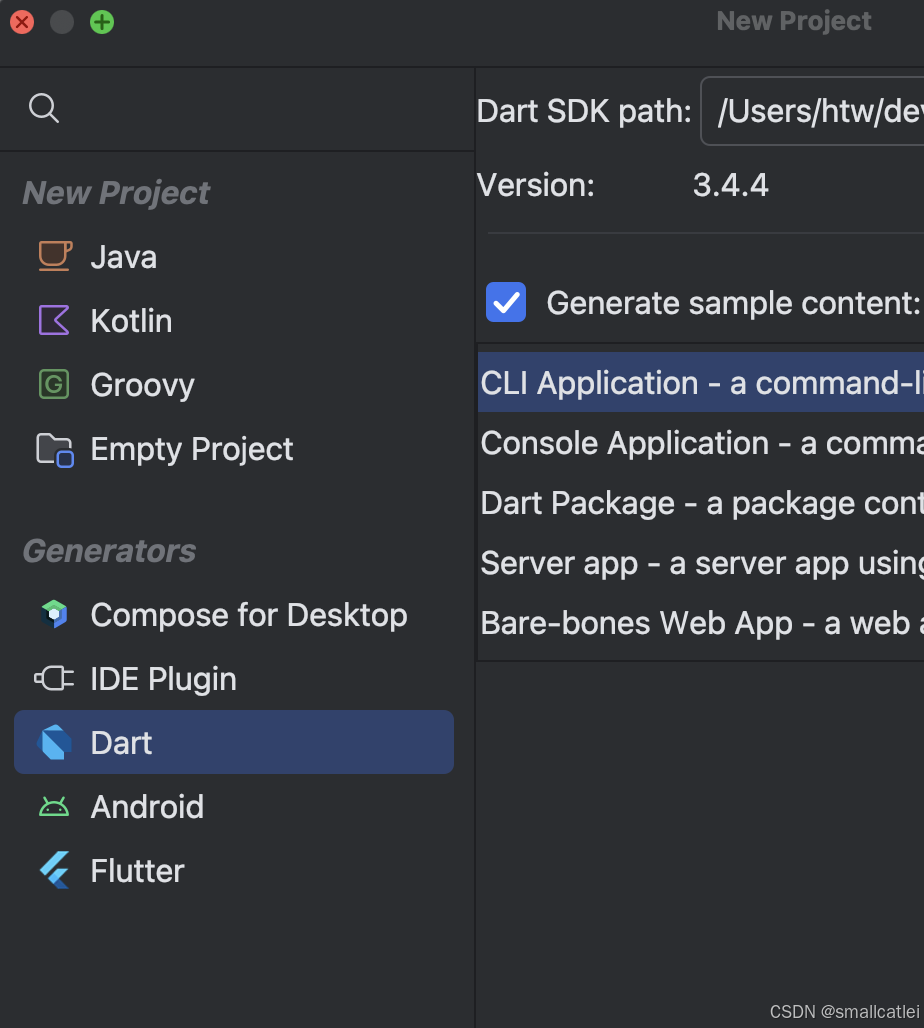Choose Groovy project type label
The image size is (924, 1028).
pyautogui.click(x=142, y=386)
